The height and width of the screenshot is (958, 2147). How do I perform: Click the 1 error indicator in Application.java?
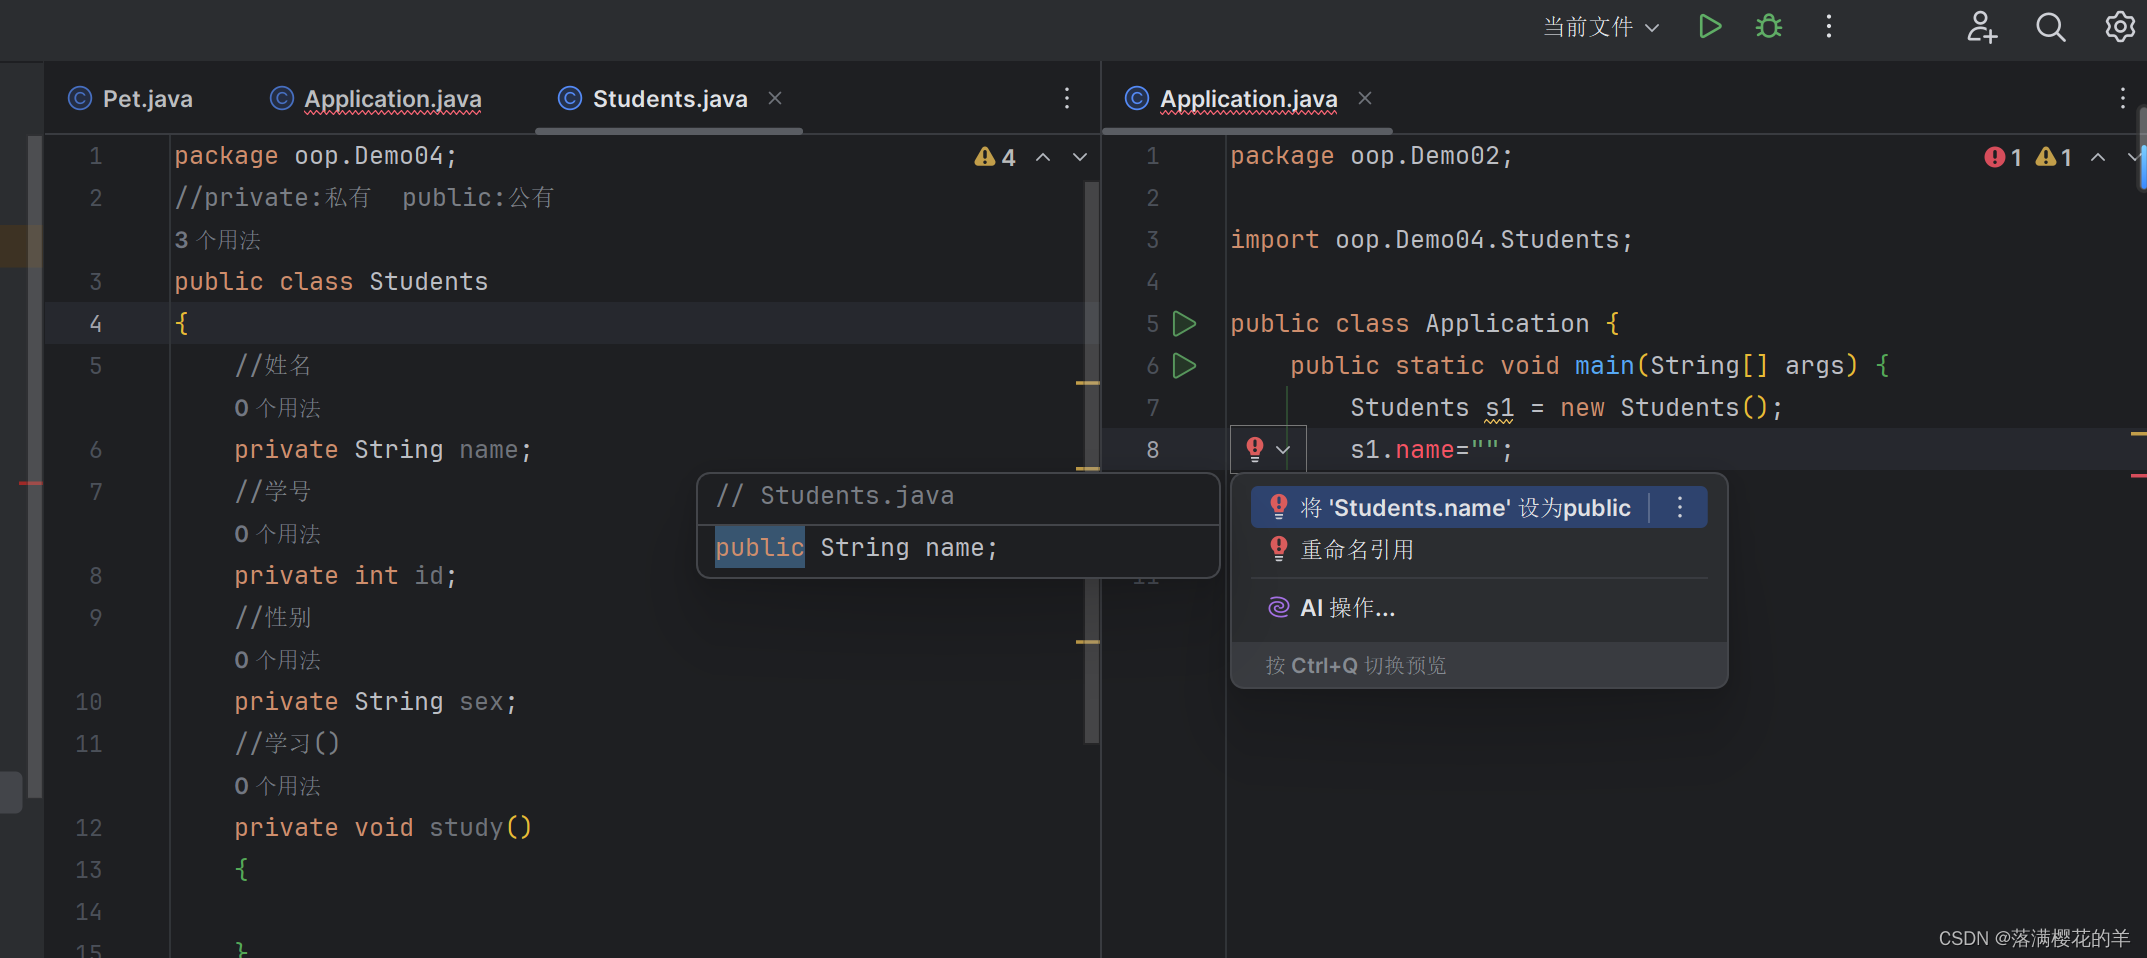point(2003,157)
